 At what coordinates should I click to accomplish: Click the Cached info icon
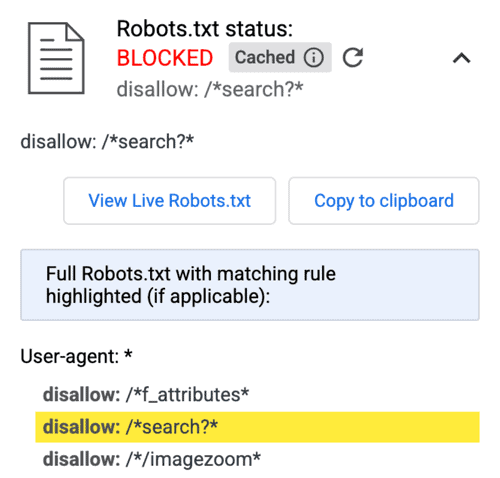[313, 57]
